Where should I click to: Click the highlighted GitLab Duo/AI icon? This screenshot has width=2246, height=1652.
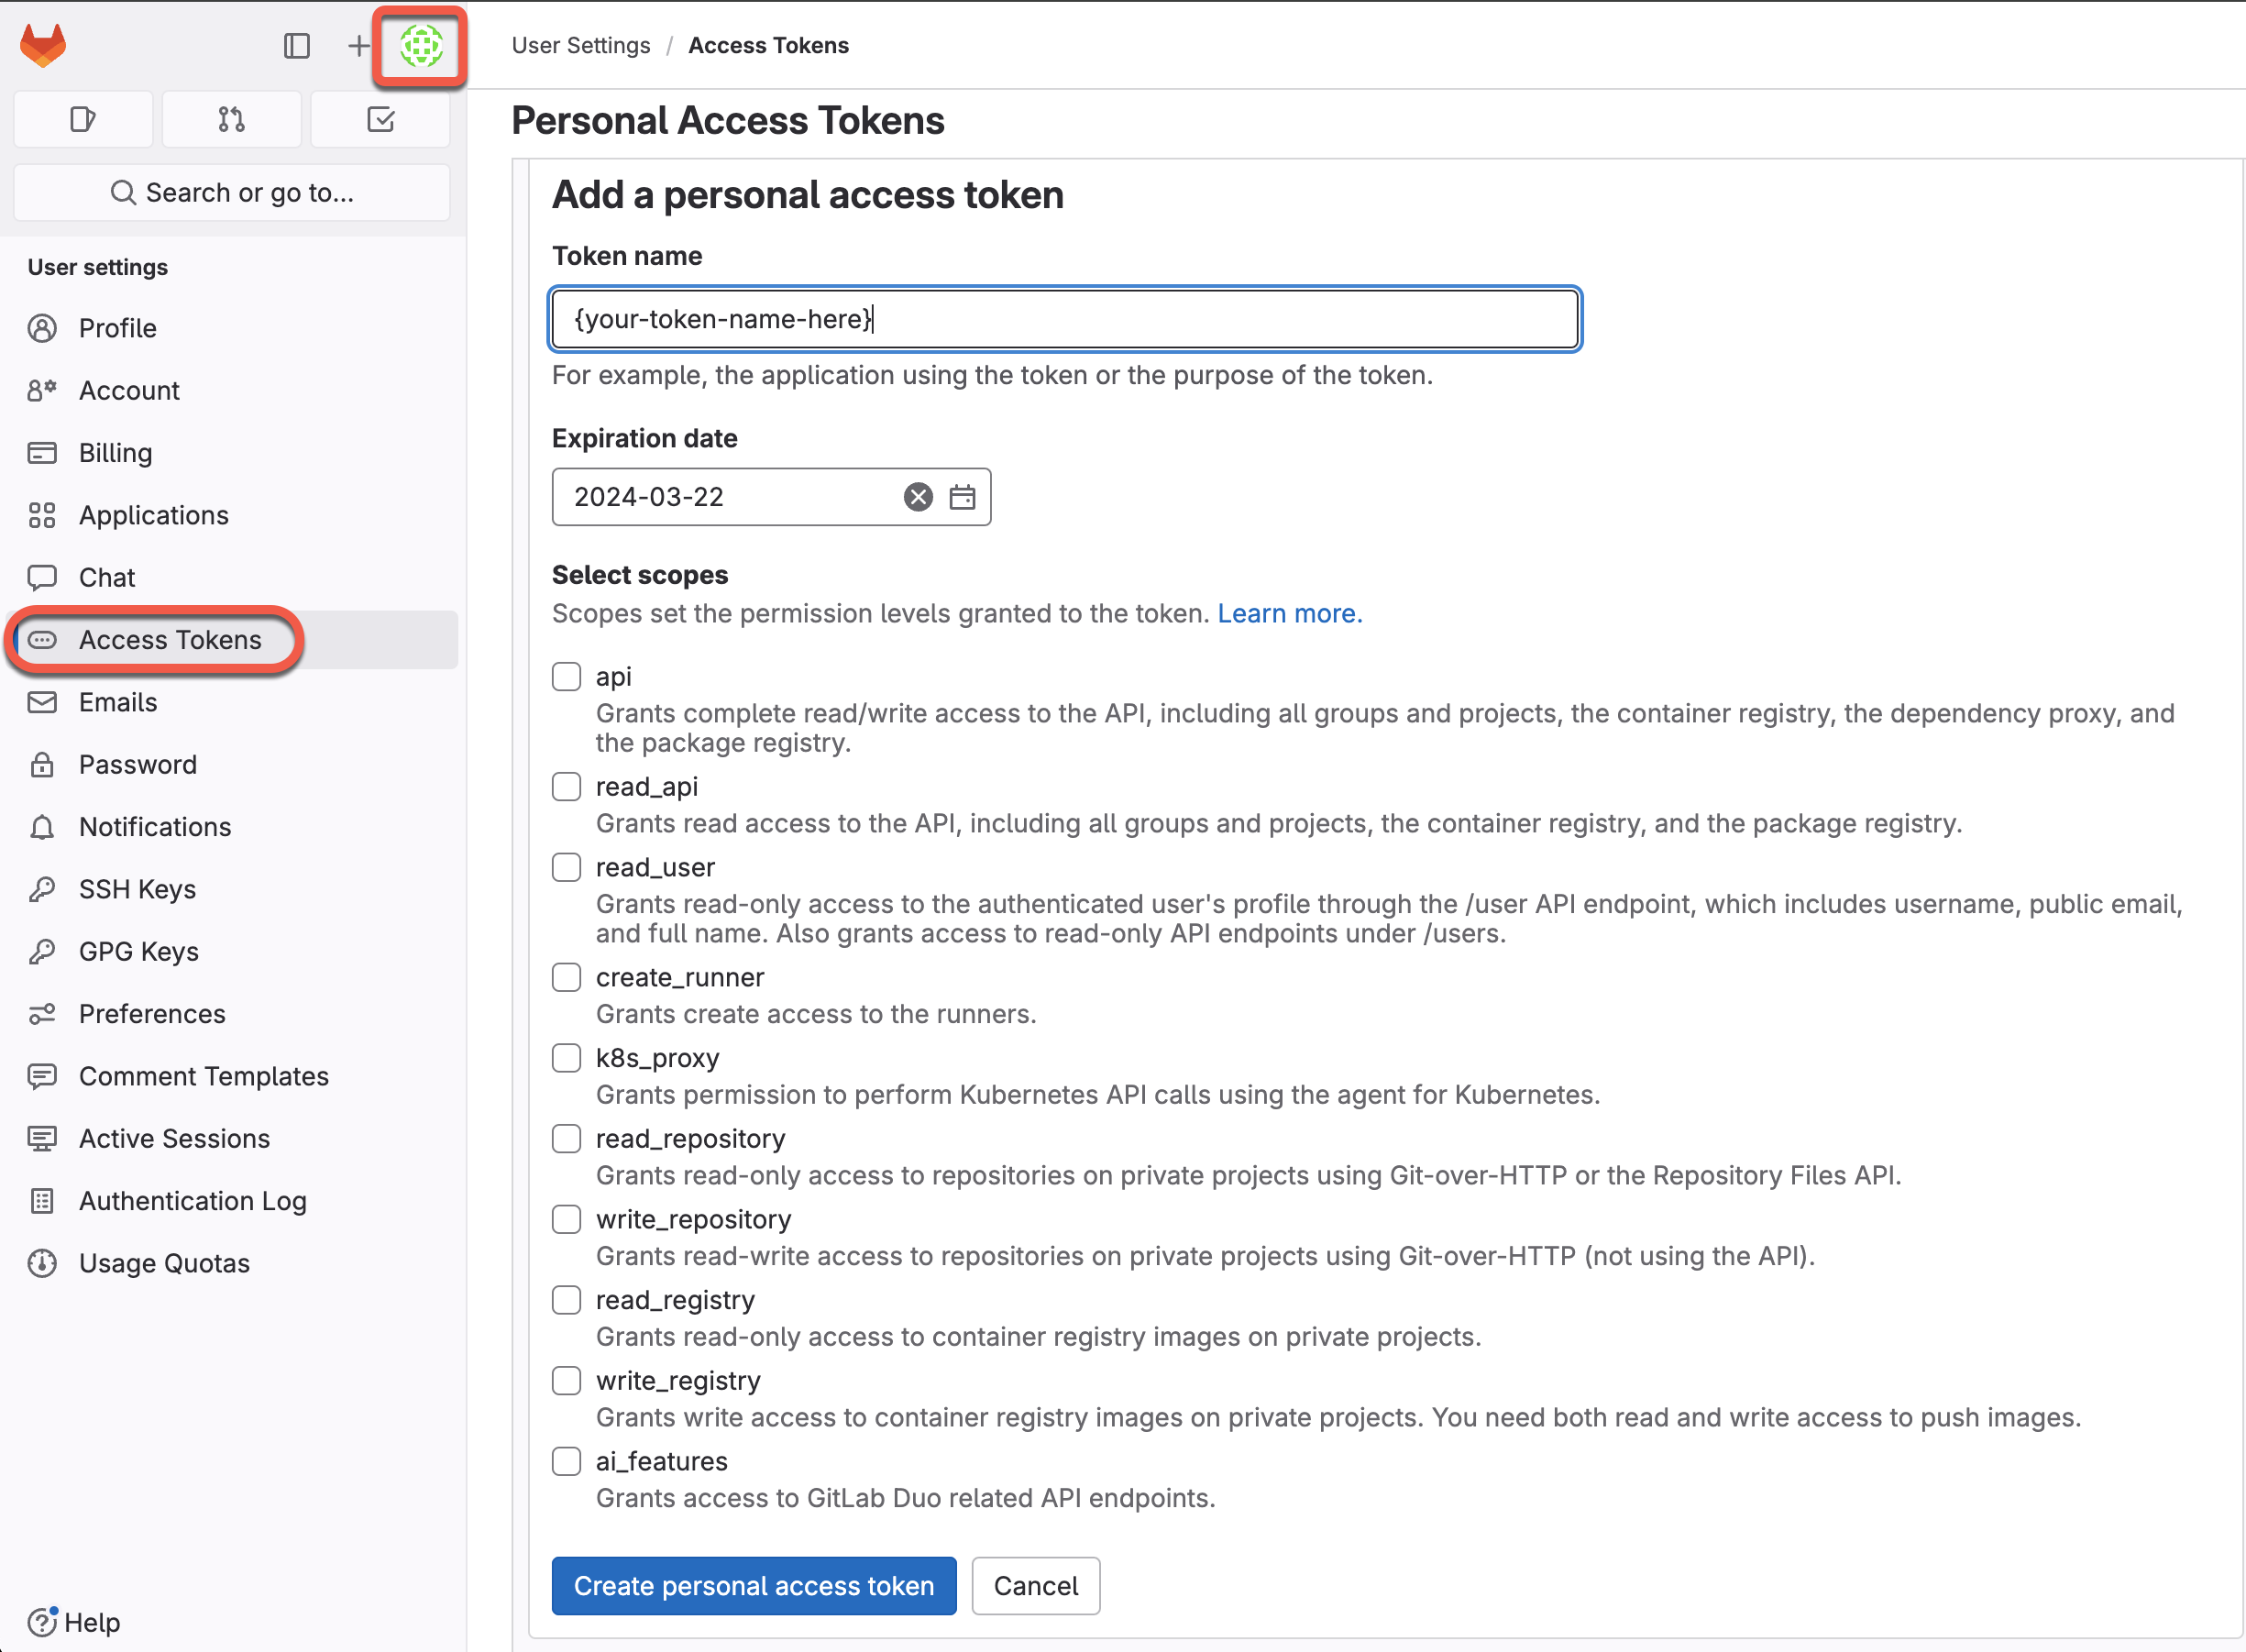pyautogui.click(x=422, y=45)
